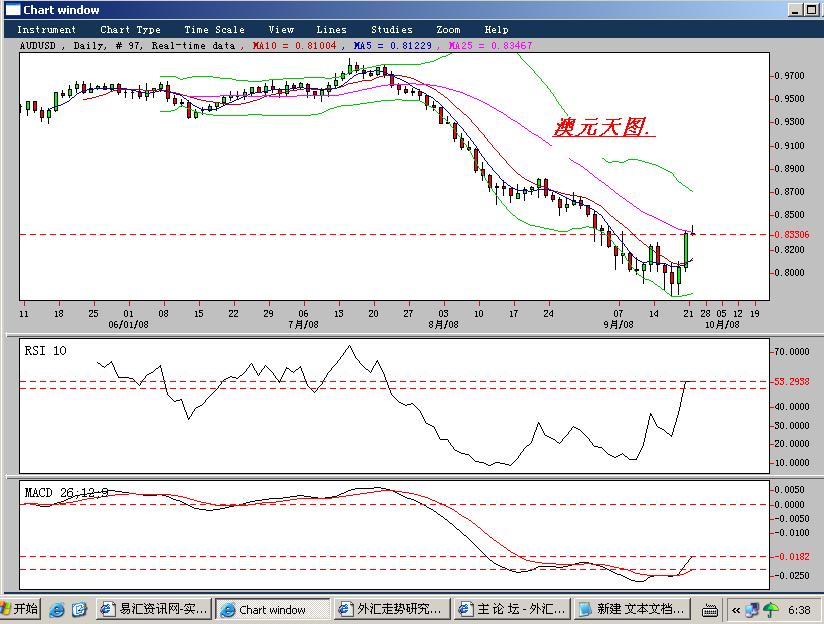Click the MACD 26,12,9 study label
Screen dimensions: 824x624
66,493
